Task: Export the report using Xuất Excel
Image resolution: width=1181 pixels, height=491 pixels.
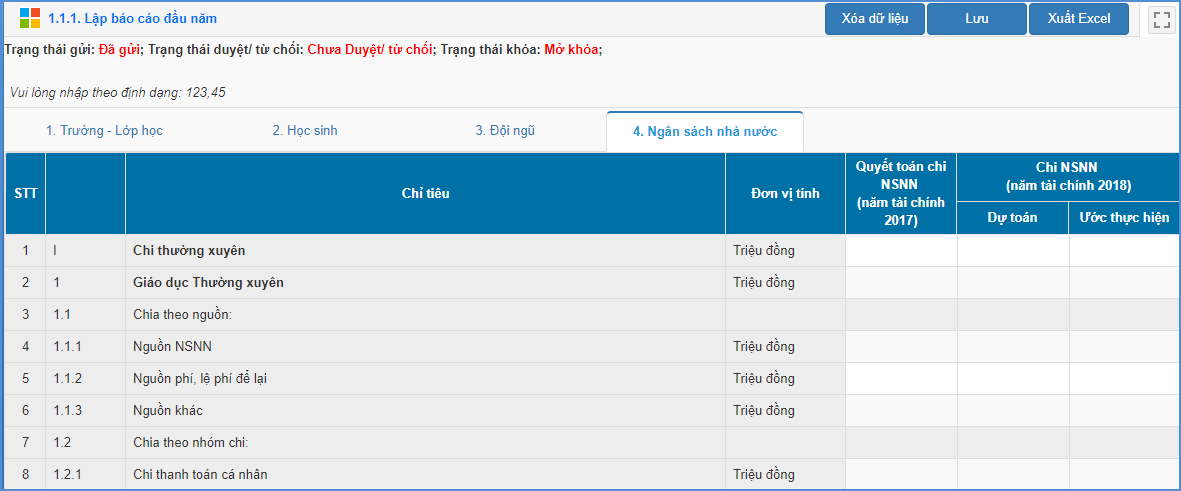Action: pyautogui.click(x=1078, y=19)
